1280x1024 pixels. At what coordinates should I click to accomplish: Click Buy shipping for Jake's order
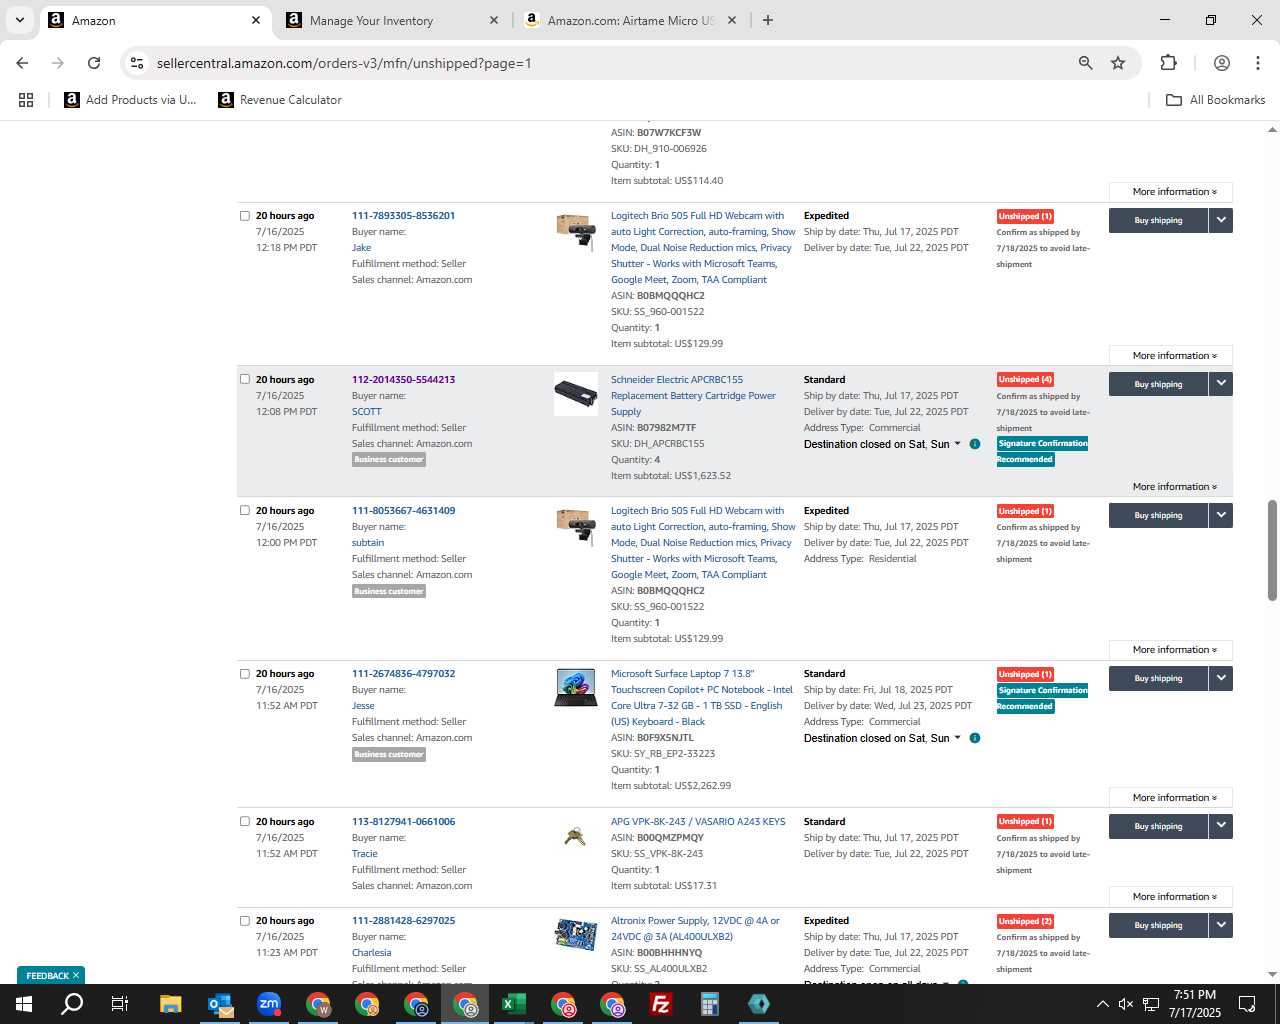point(1158,220)
